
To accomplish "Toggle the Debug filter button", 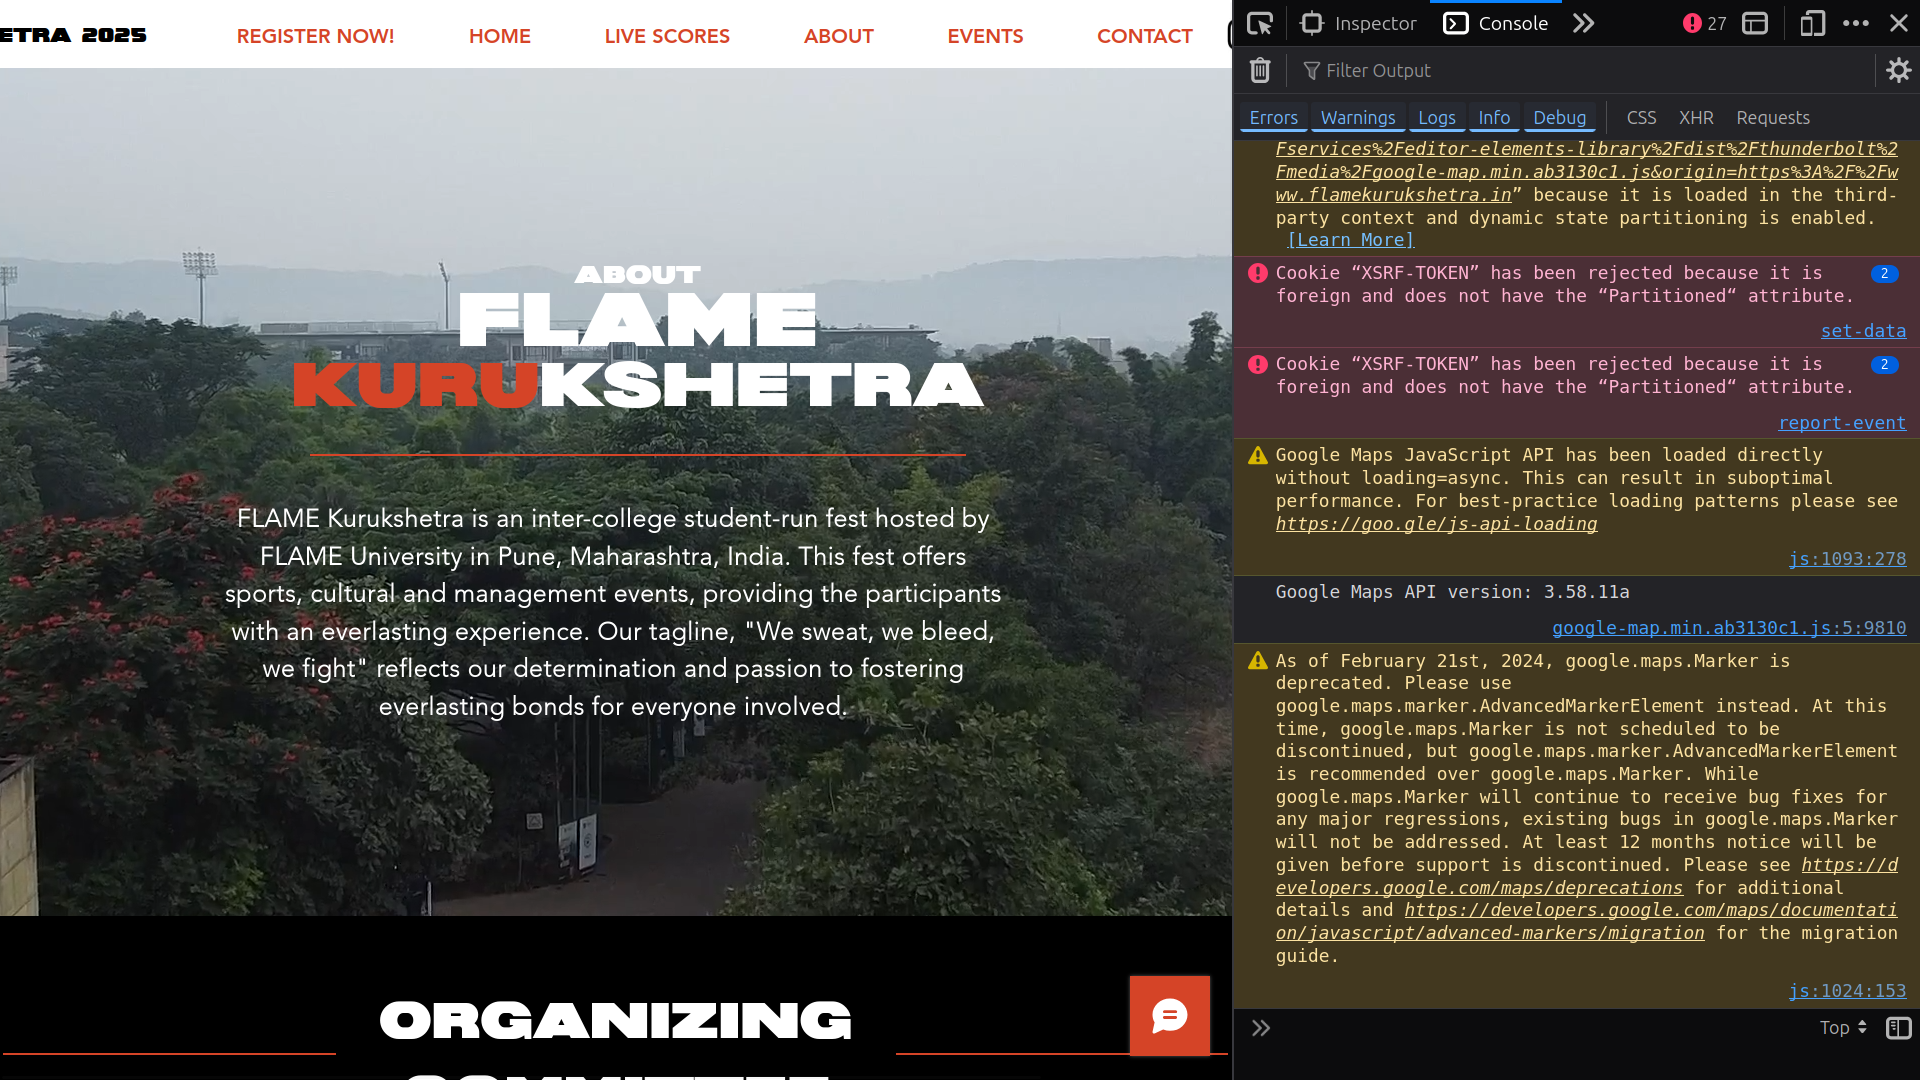I will click(1559, 118).
